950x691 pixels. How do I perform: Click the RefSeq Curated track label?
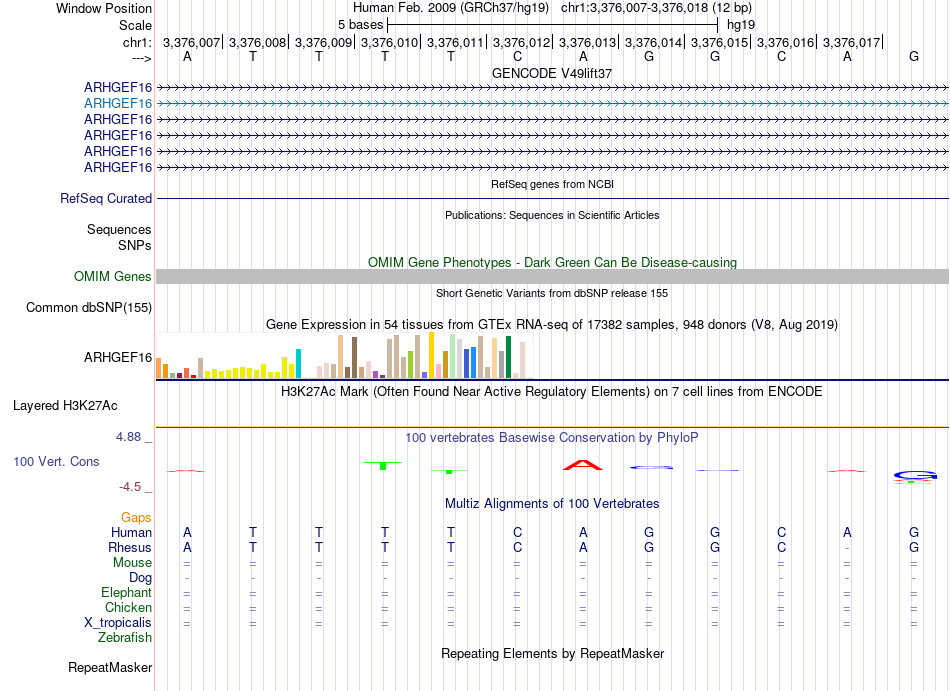coord(106,199)
